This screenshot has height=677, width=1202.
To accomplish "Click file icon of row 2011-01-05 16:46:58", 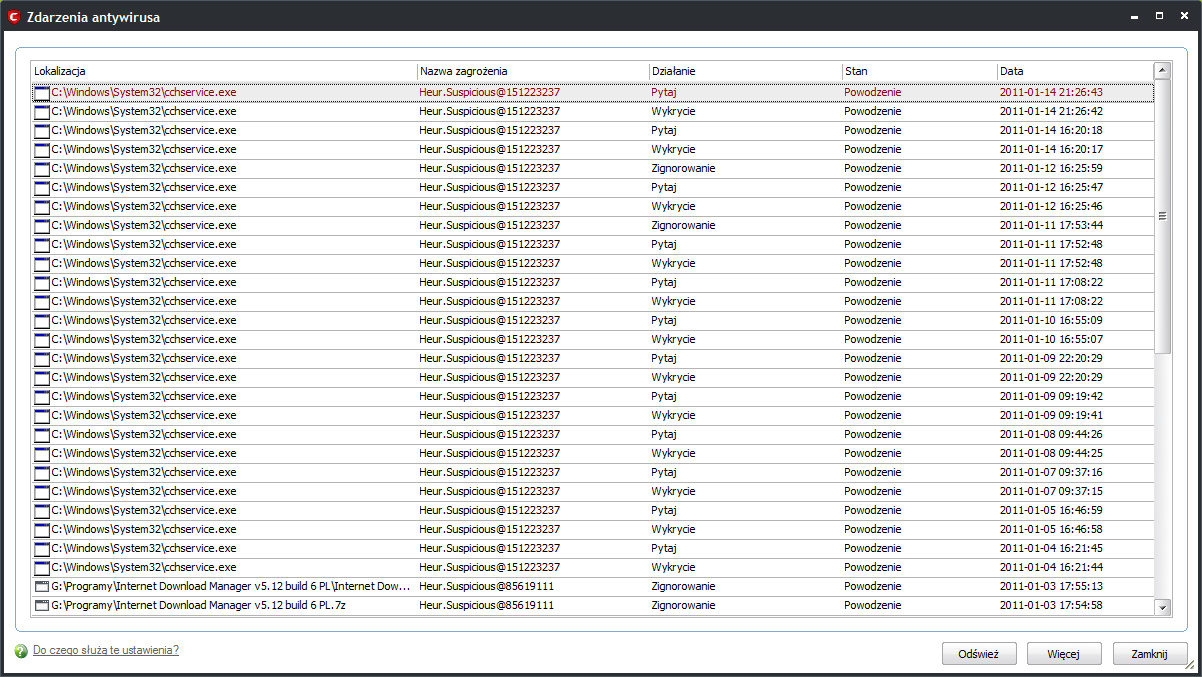I will click(x=42, y=529).
